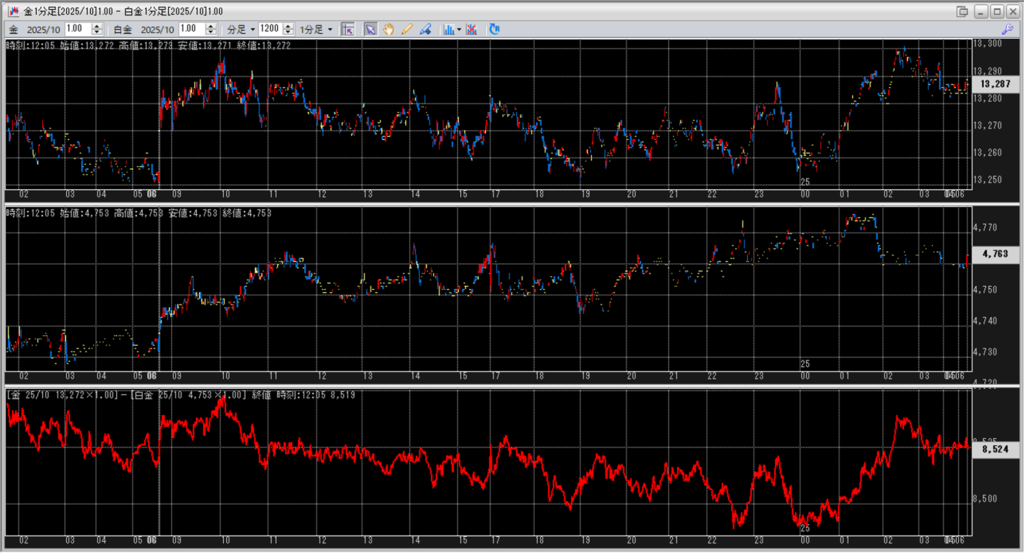Choose the eraser tool in toolbar

(424, 29)
